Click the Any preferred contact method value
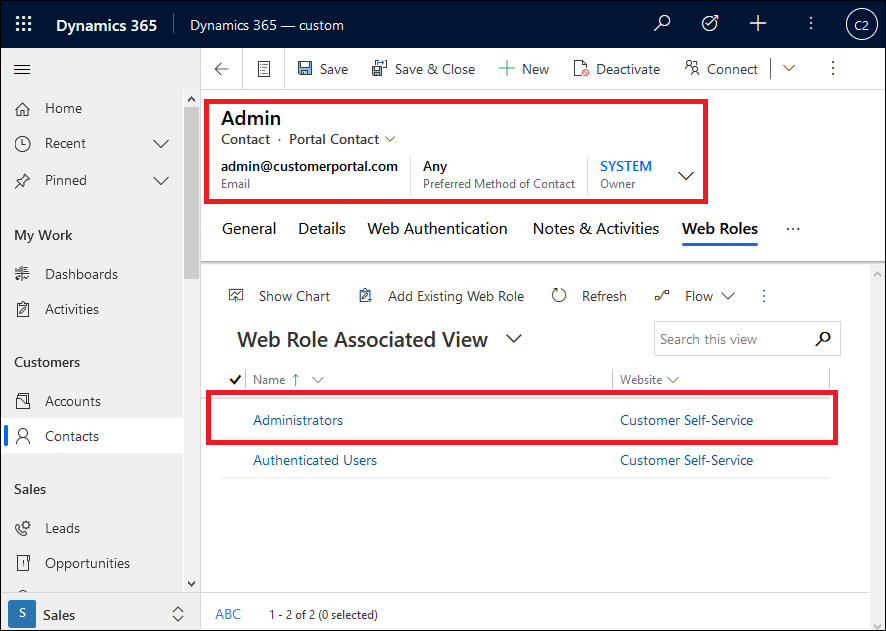The width and height of the screenshot is (886, 631). pos(435,166)
